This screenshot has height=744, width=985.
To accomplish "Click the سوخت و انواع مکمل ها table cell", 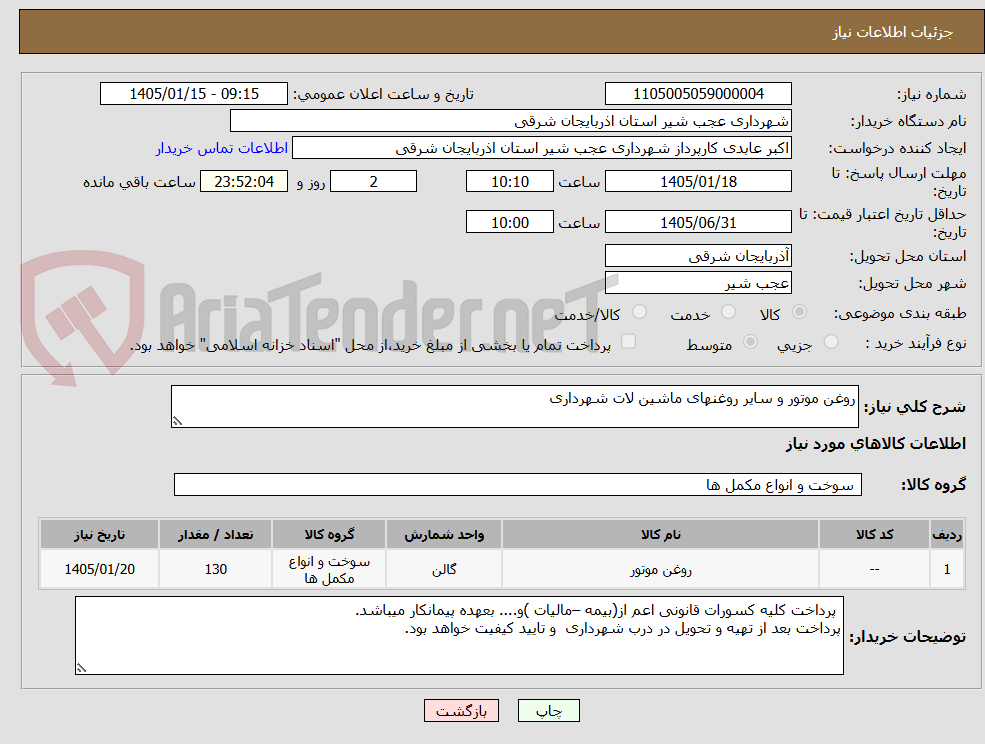I will [329, 569].
